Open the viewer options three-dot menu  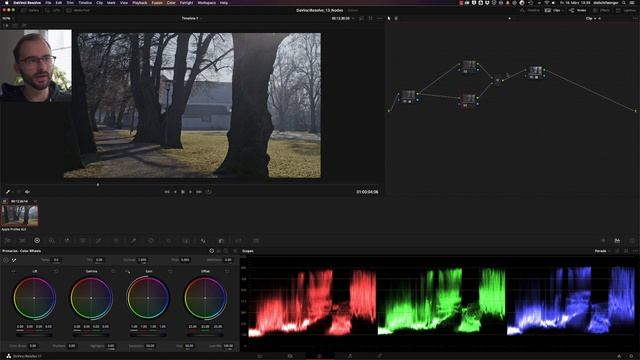click(380, 18)
